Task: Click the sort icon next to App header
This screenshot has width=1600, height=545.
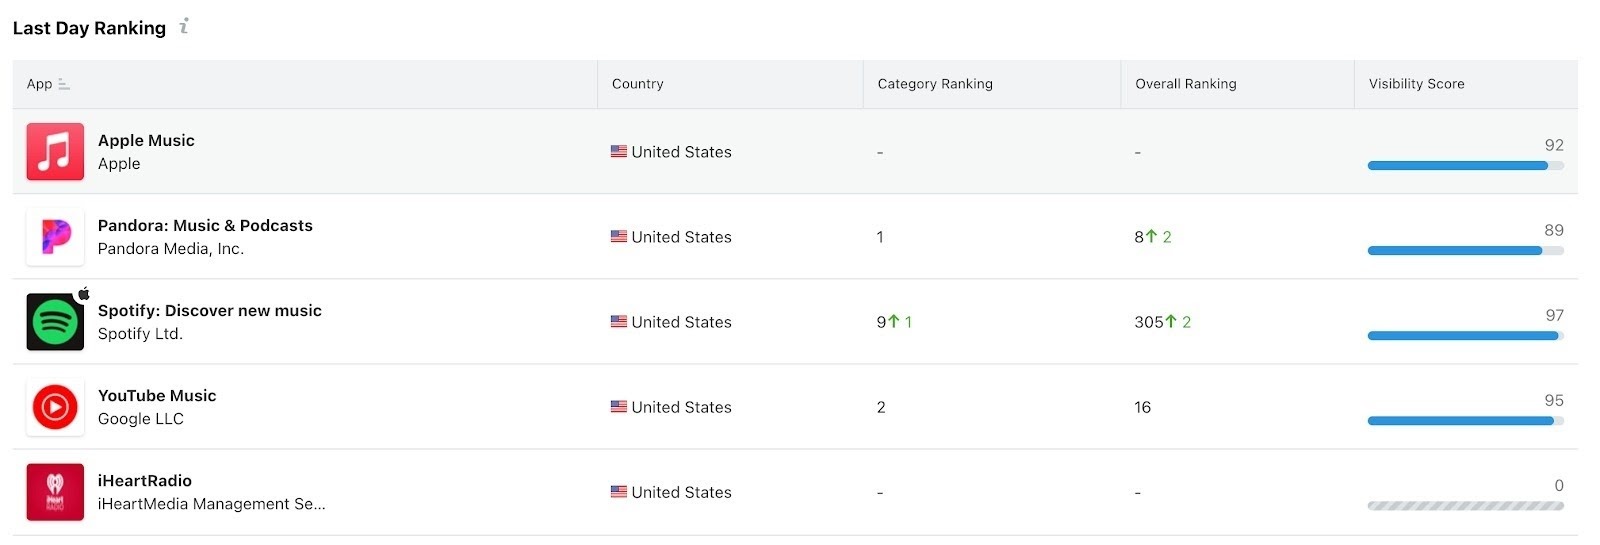Action: click(x=64, y=85)
